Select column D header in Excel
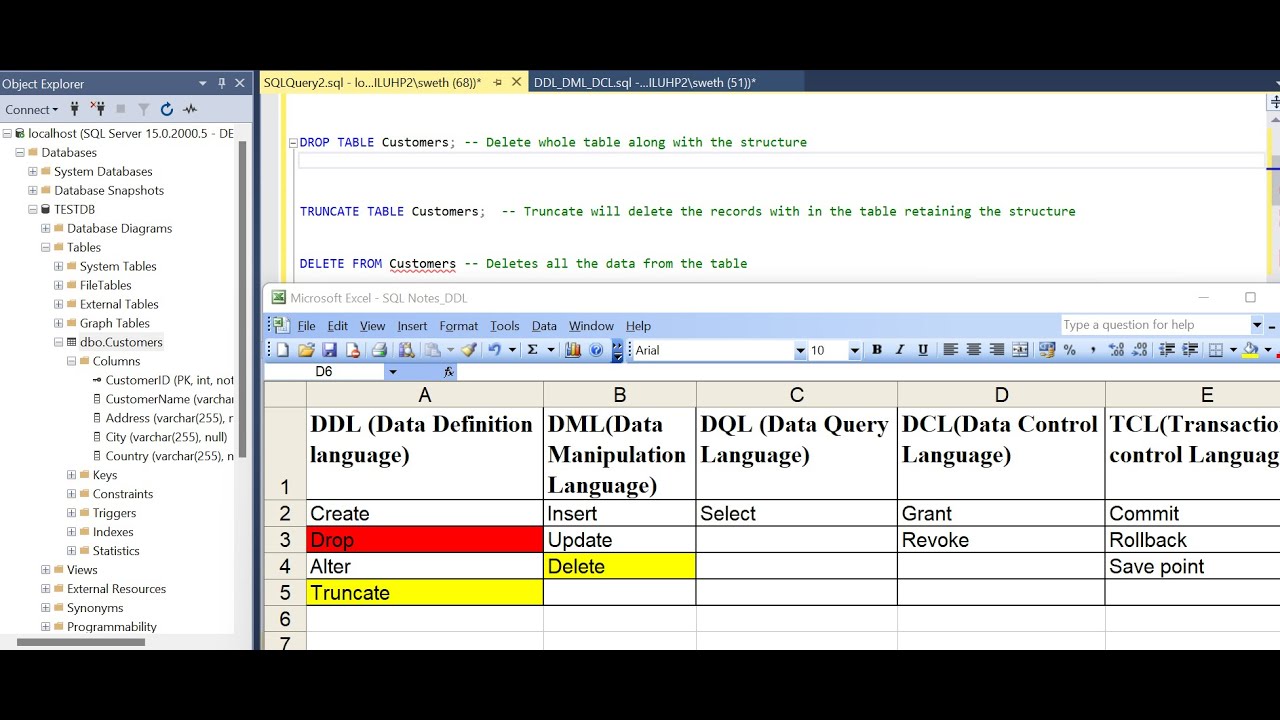Screen dimensions: 1280x720 point(1001,395)
